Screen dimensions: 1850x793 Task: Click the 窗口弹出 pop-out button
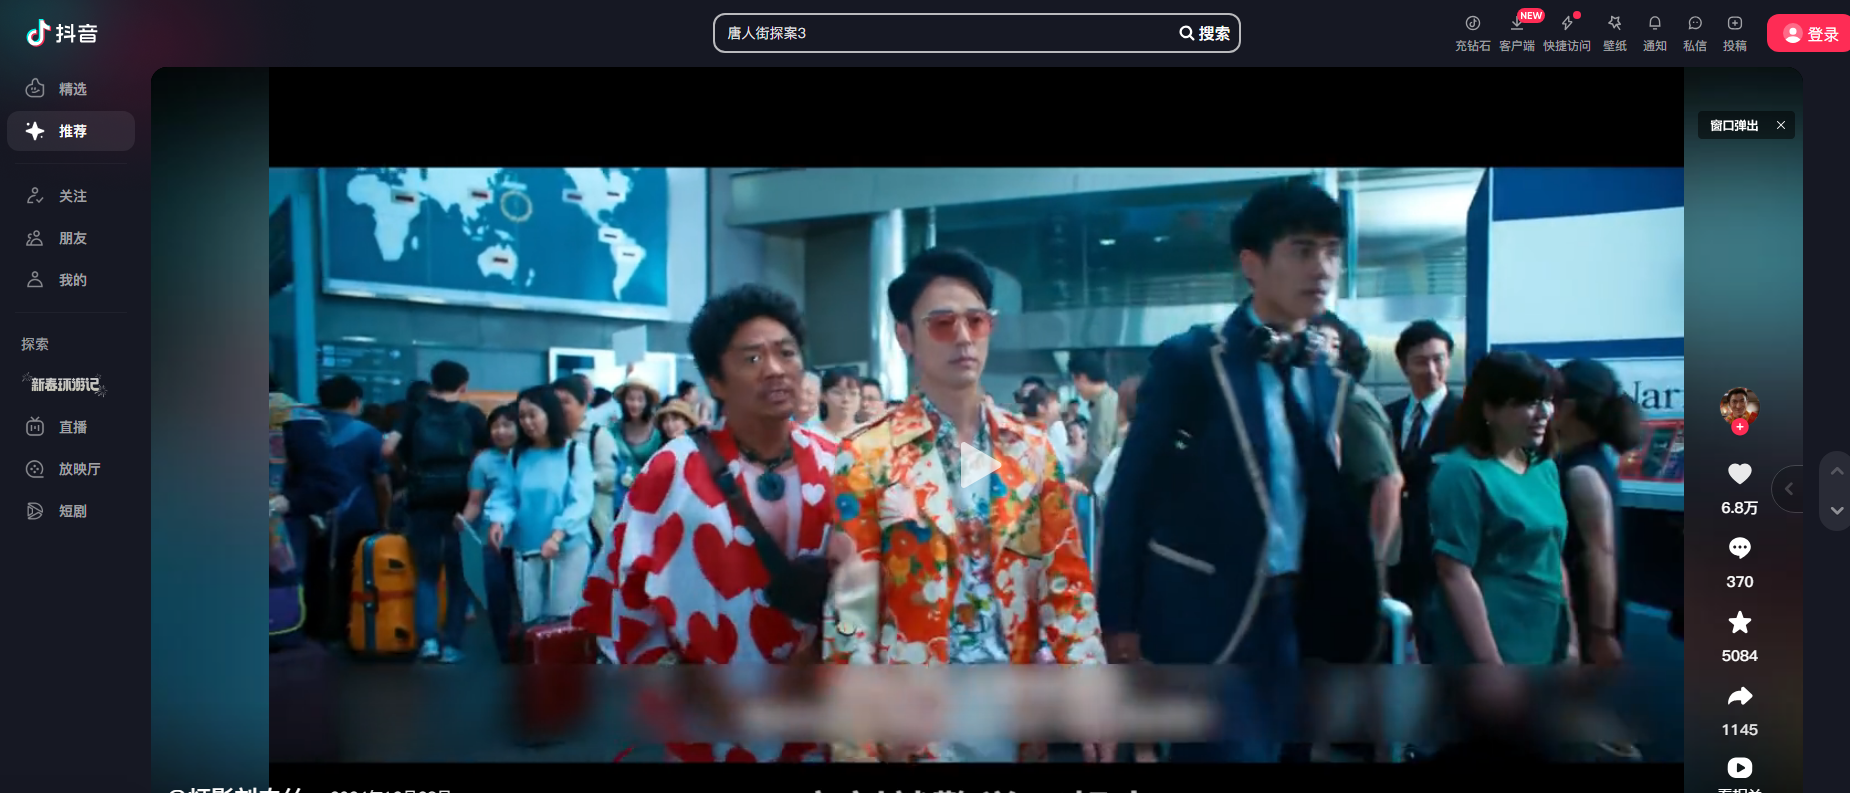click(1734, 125)
